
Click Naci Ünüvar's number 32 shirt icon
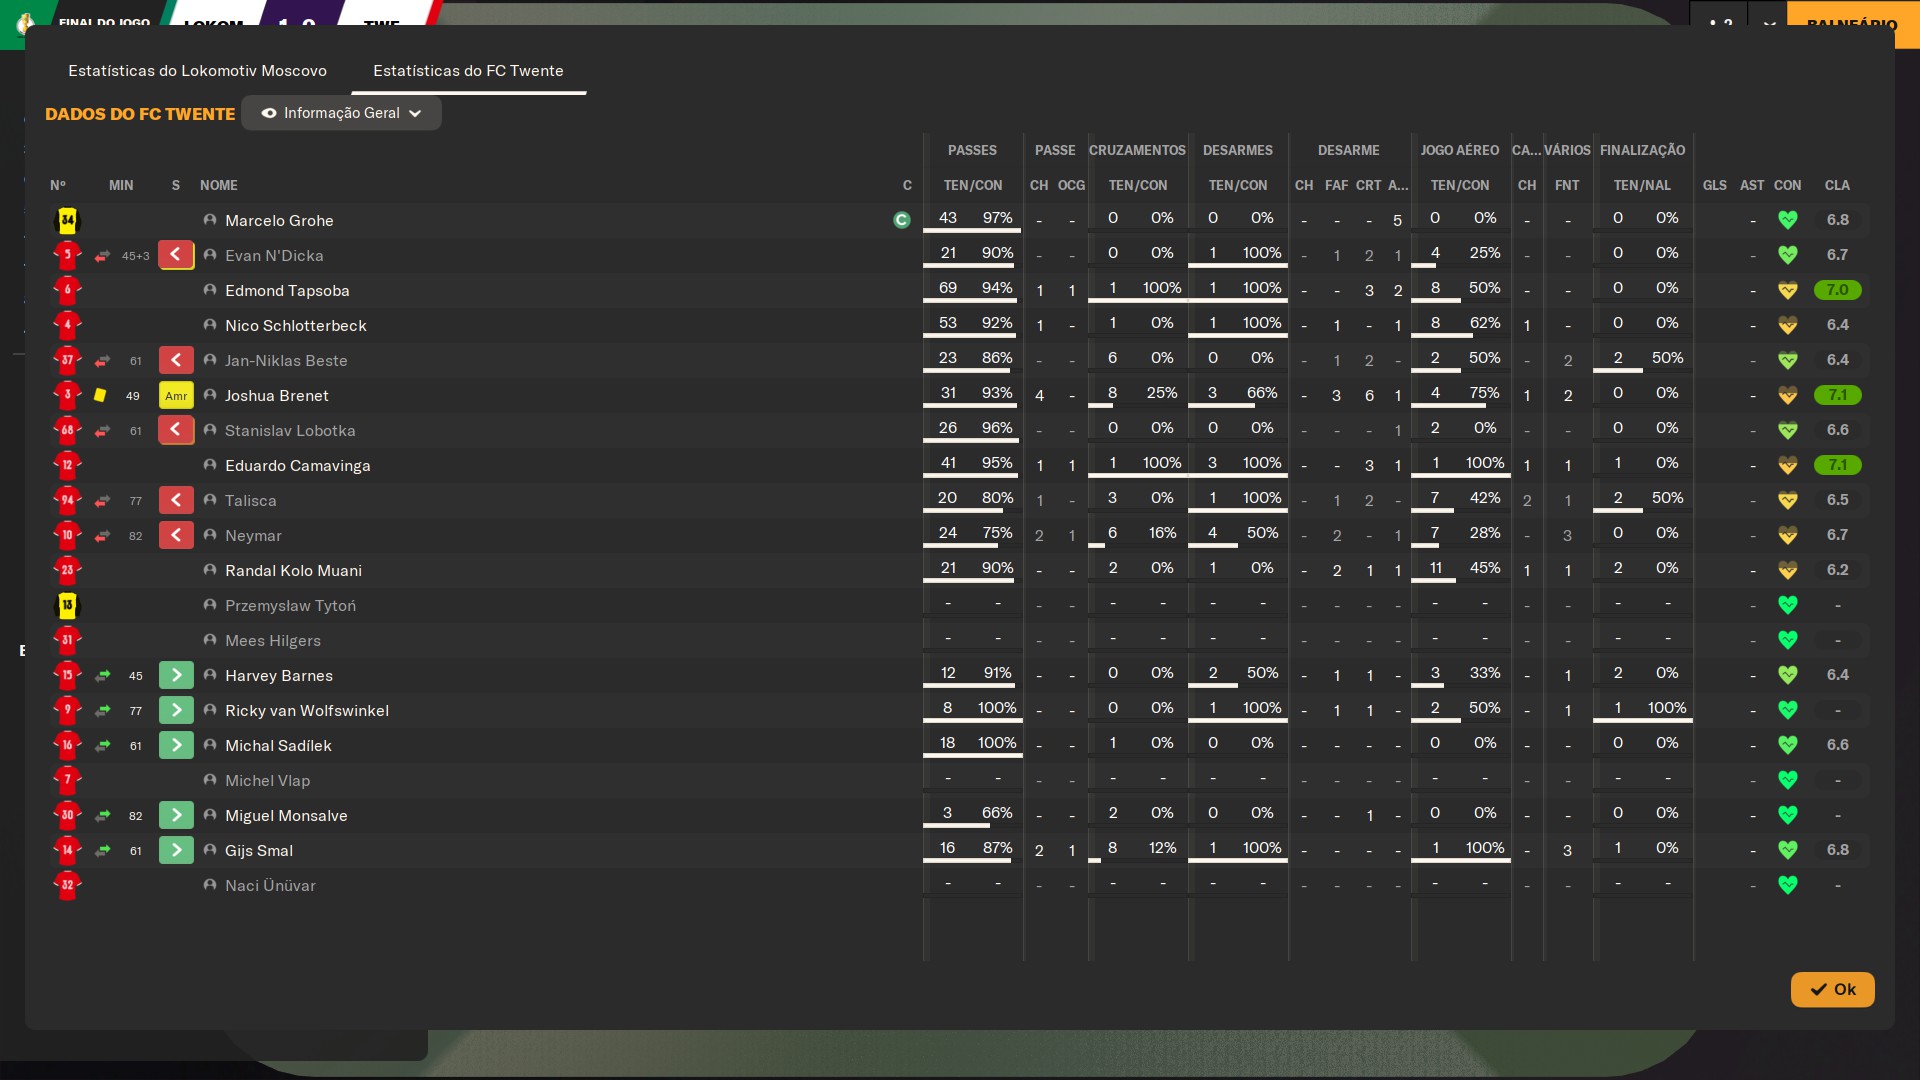pos(67,885)
